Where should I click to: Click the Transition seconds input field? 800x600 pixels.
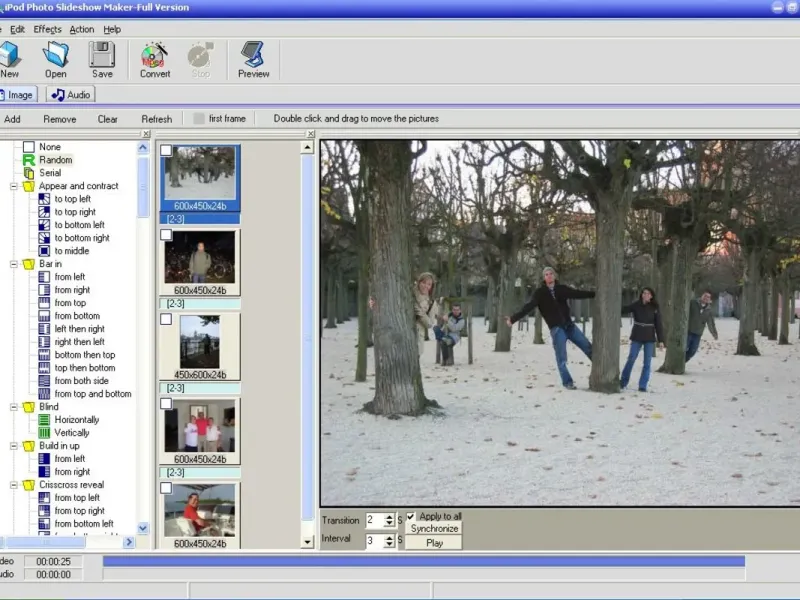click(x=374, y=520)
